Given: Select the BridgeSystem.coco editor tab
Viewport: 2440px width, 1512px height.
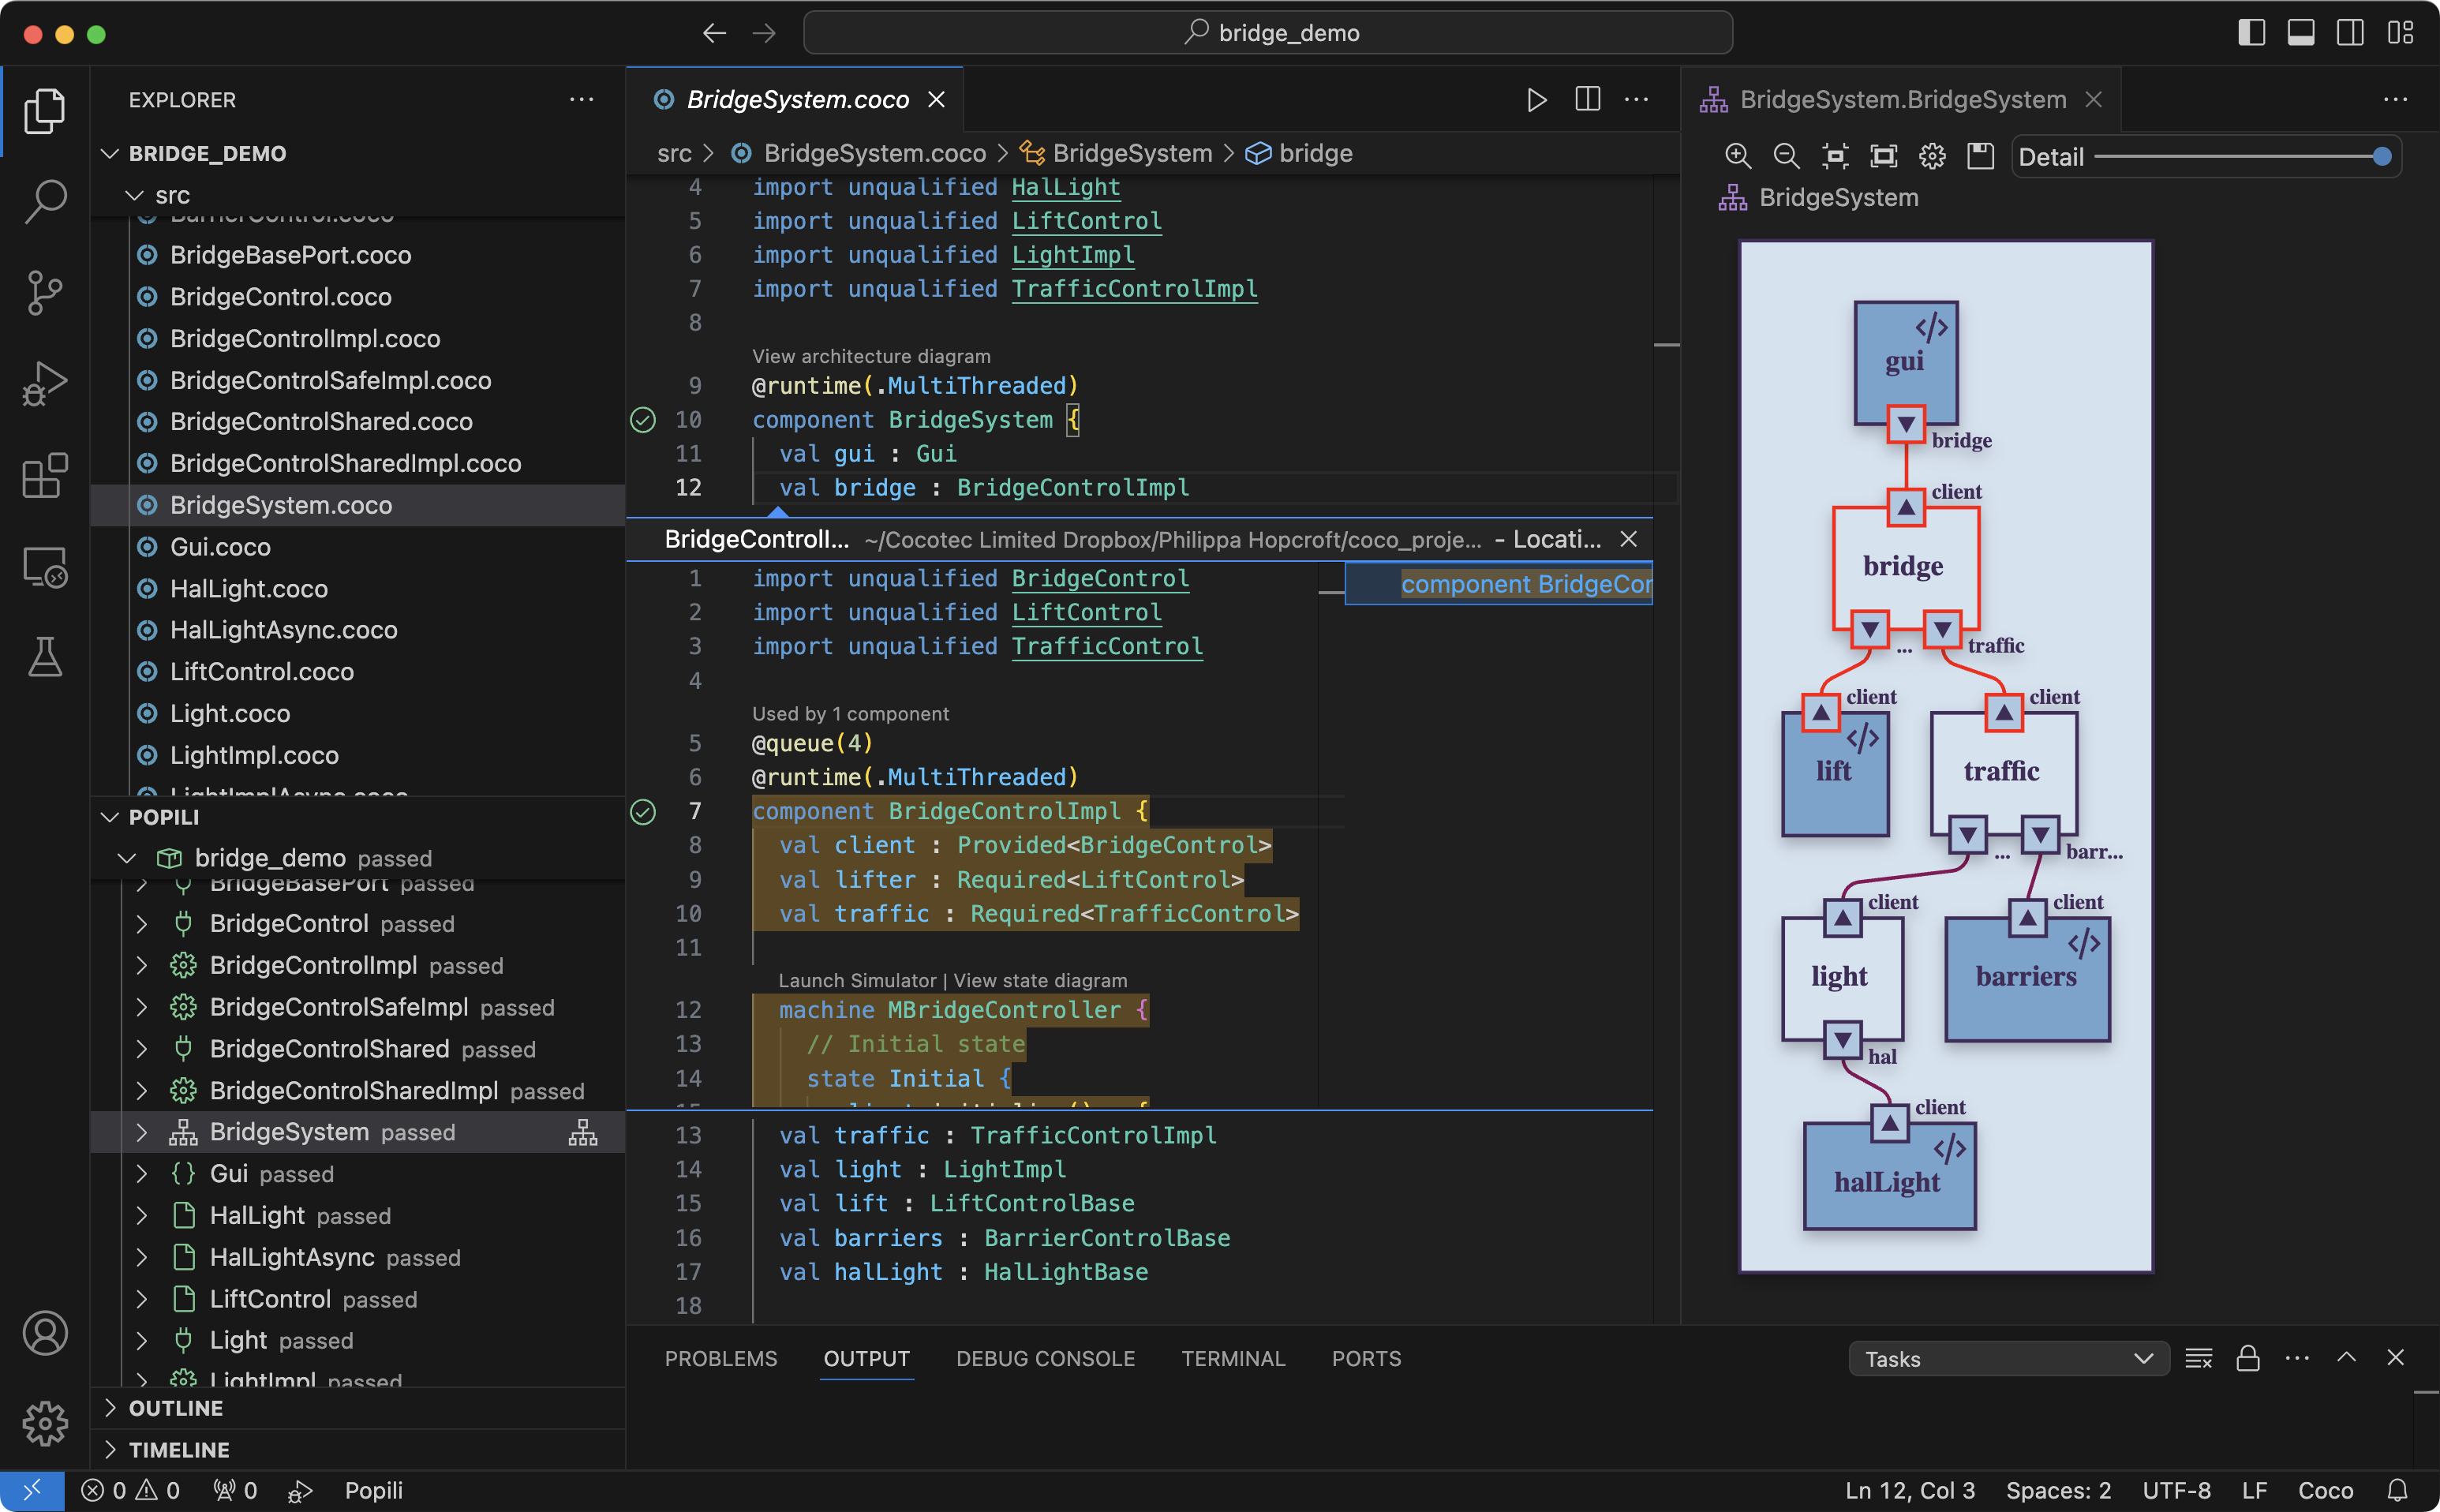Looking at the screenshot, I should coord(797,100).
